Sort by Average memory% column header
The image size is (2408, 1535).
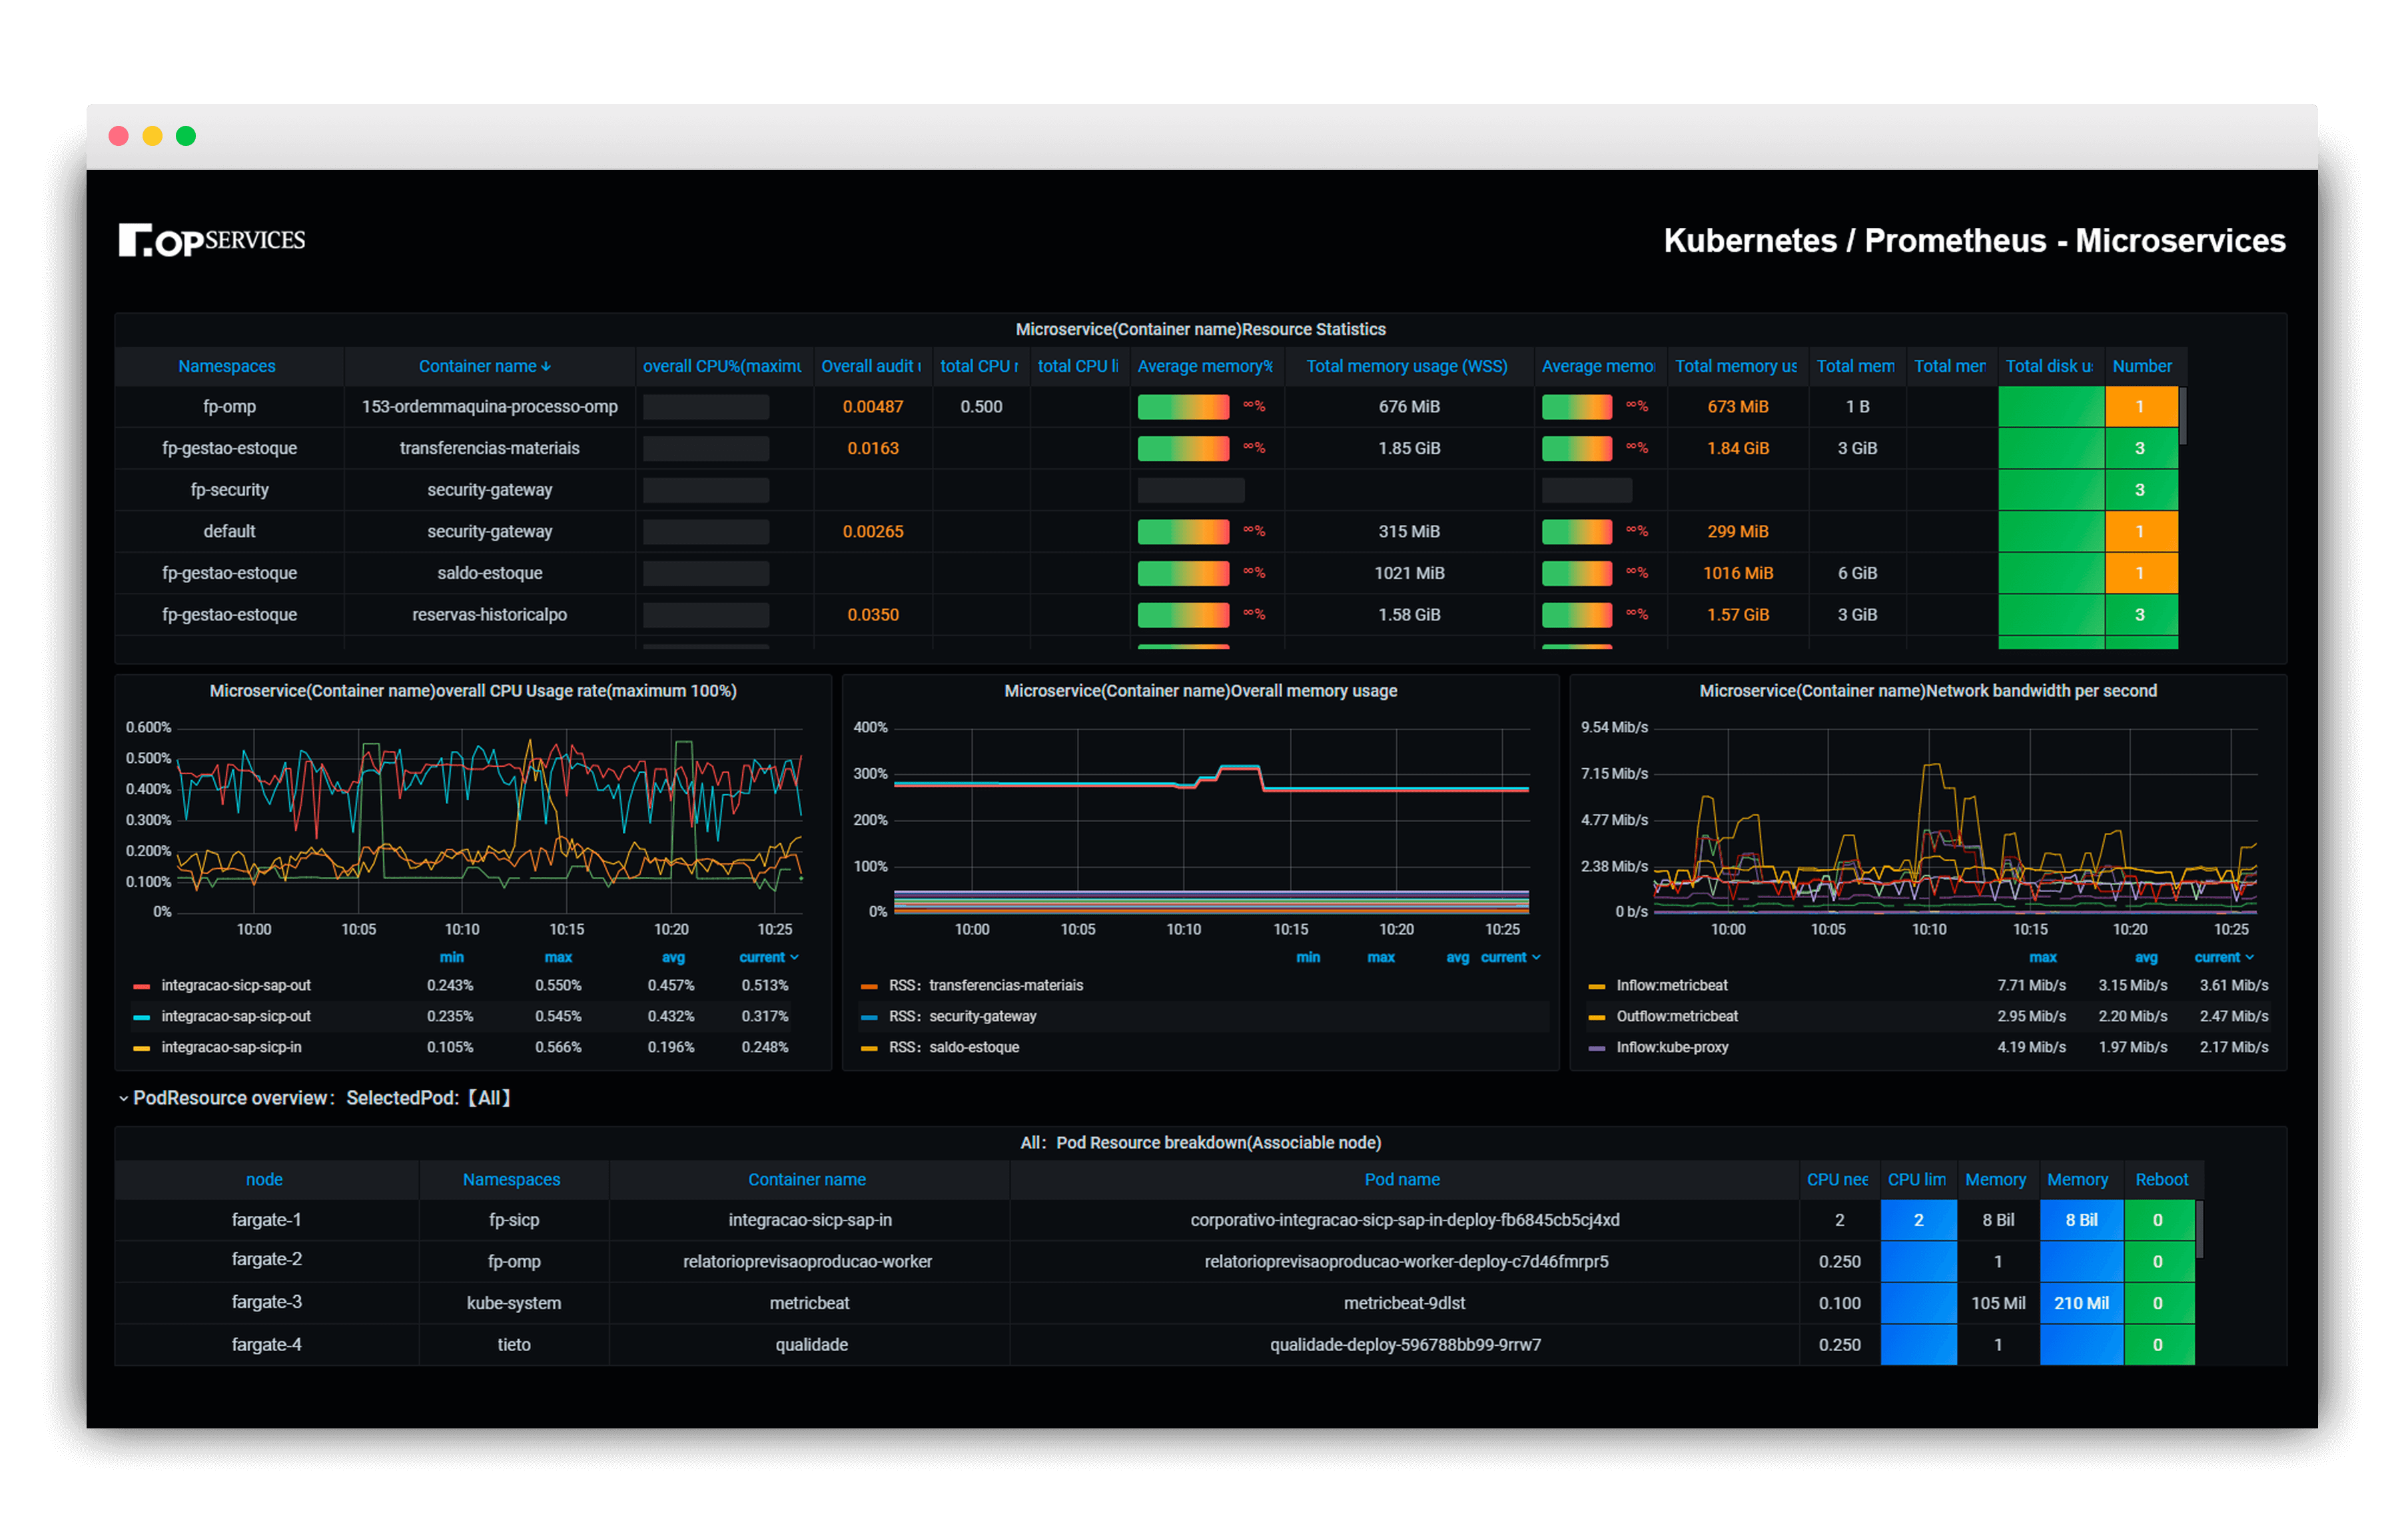click(1205, 367)
